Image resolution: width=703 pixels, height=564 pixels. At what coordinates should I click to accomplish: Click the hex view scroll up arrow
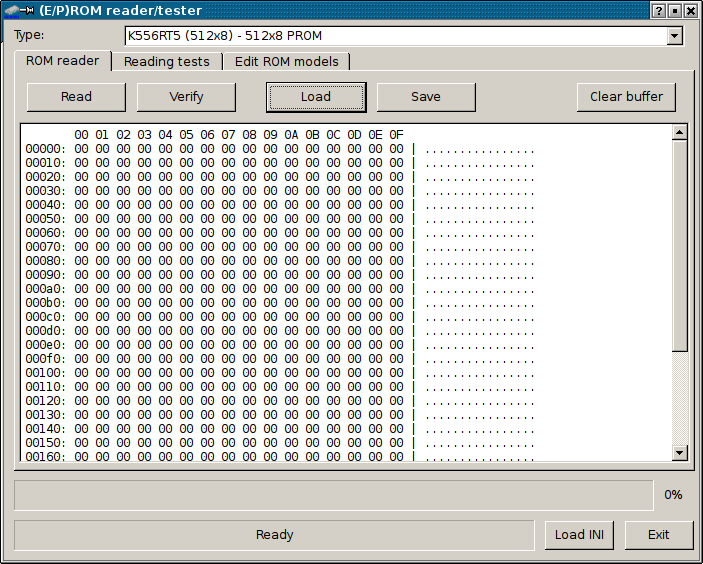[x=680, y=132]
